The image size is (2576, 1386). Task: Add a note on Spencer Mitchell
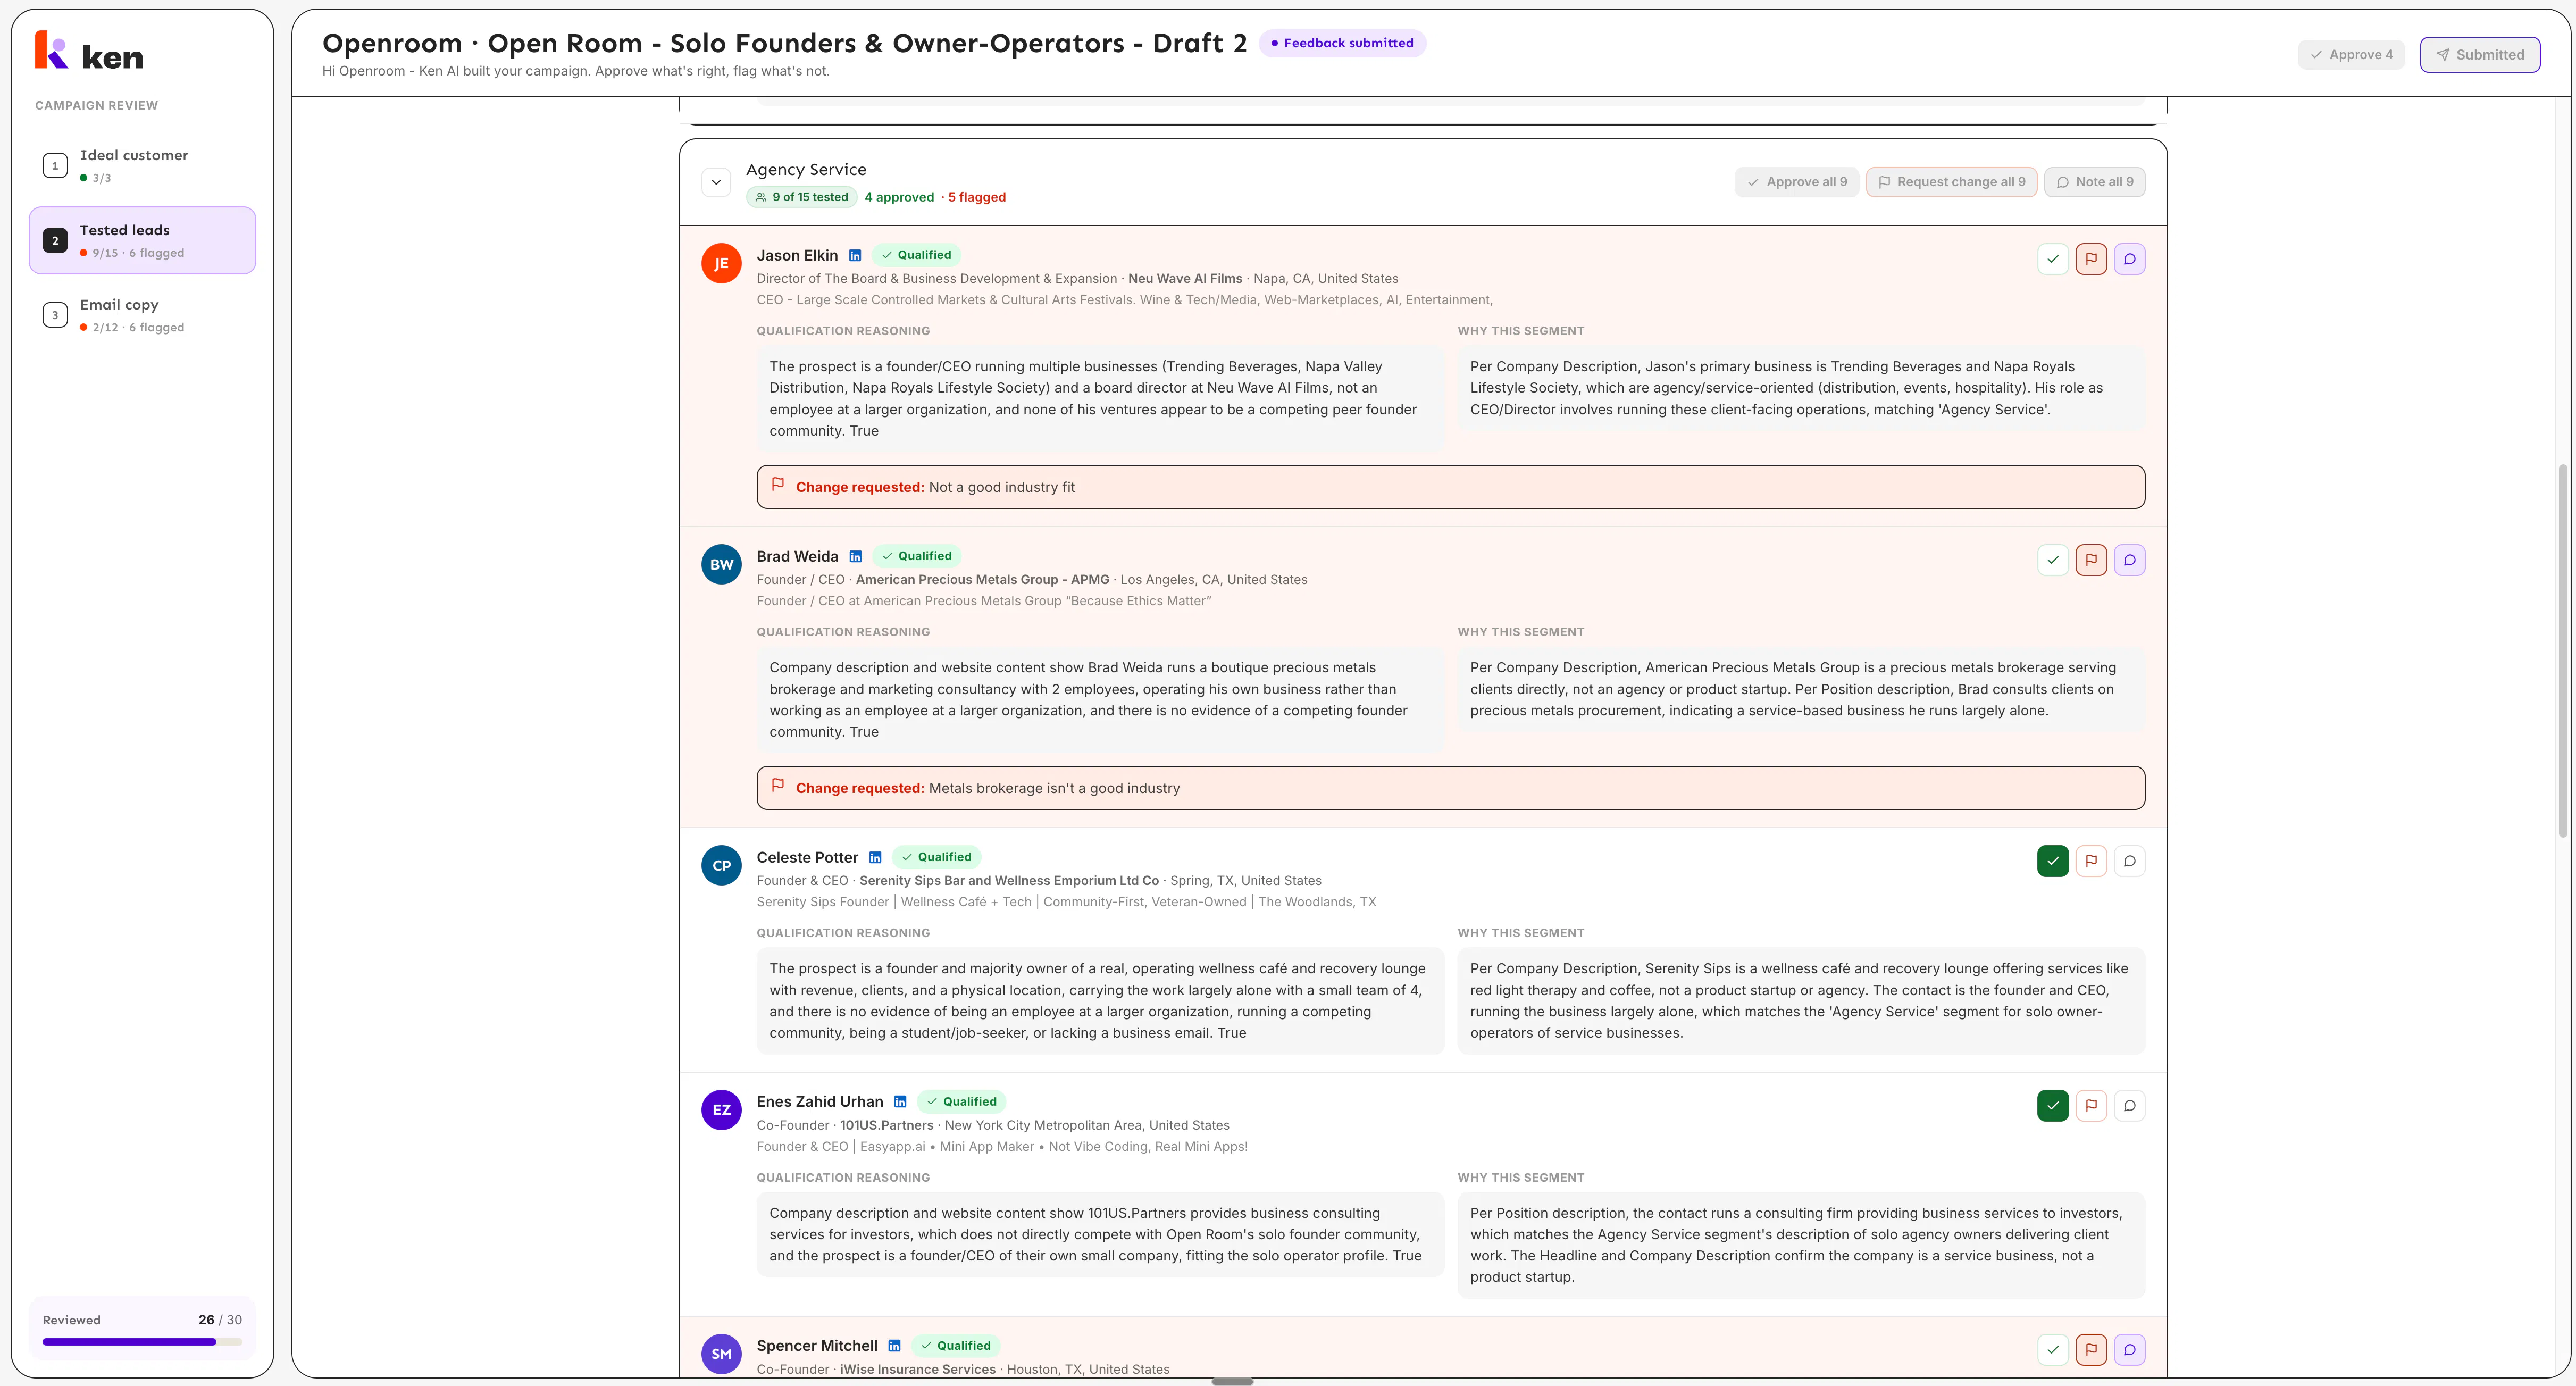pyautogui.click(x=2129, y=1350)
